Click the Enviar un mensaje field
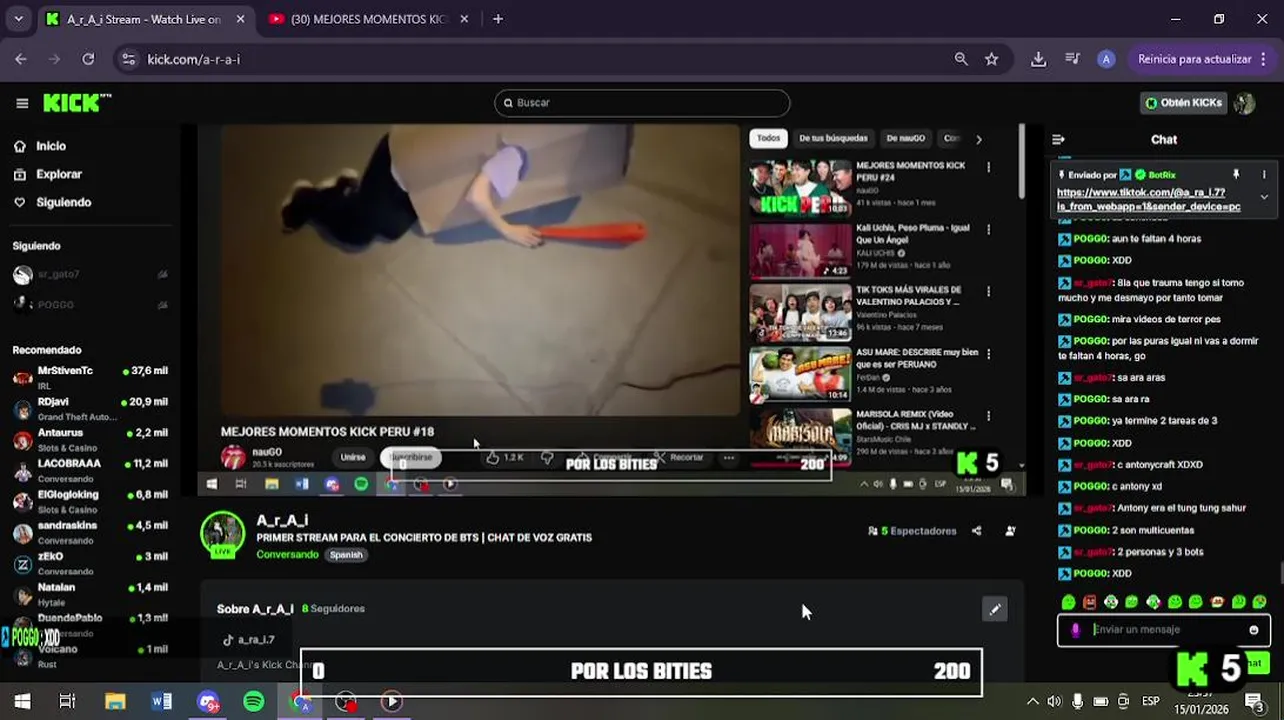This screenshot has height=720, width=1284. point(1165,630)
